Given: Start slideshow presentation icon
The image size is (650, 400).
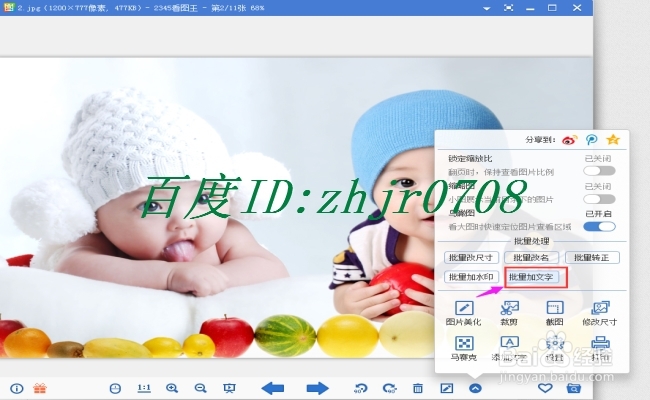Looking at the screenshot, I should pos(229,388).
